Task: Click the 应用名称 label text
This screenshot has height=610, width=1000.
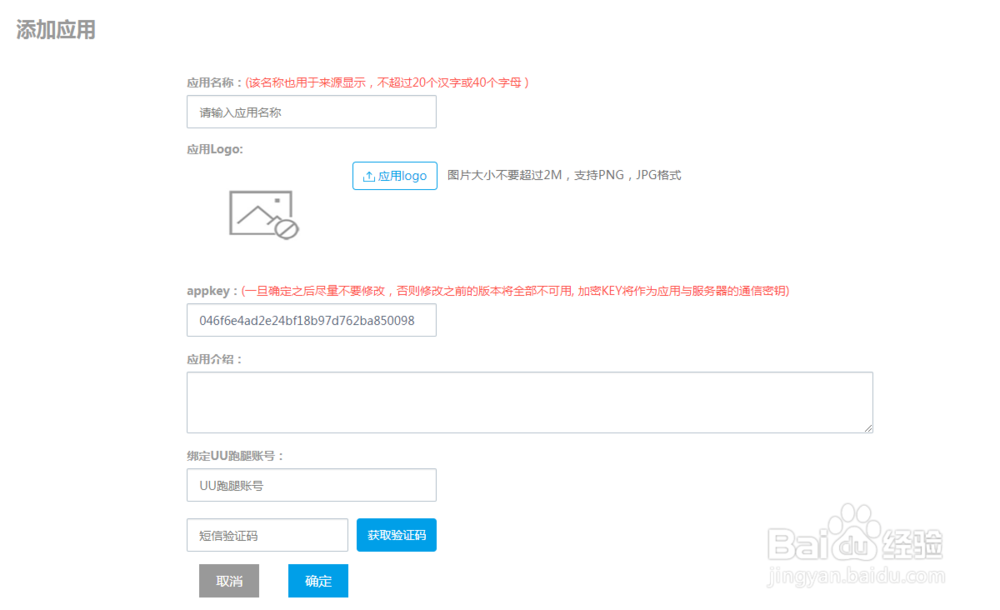Action: tap(214, 82)
